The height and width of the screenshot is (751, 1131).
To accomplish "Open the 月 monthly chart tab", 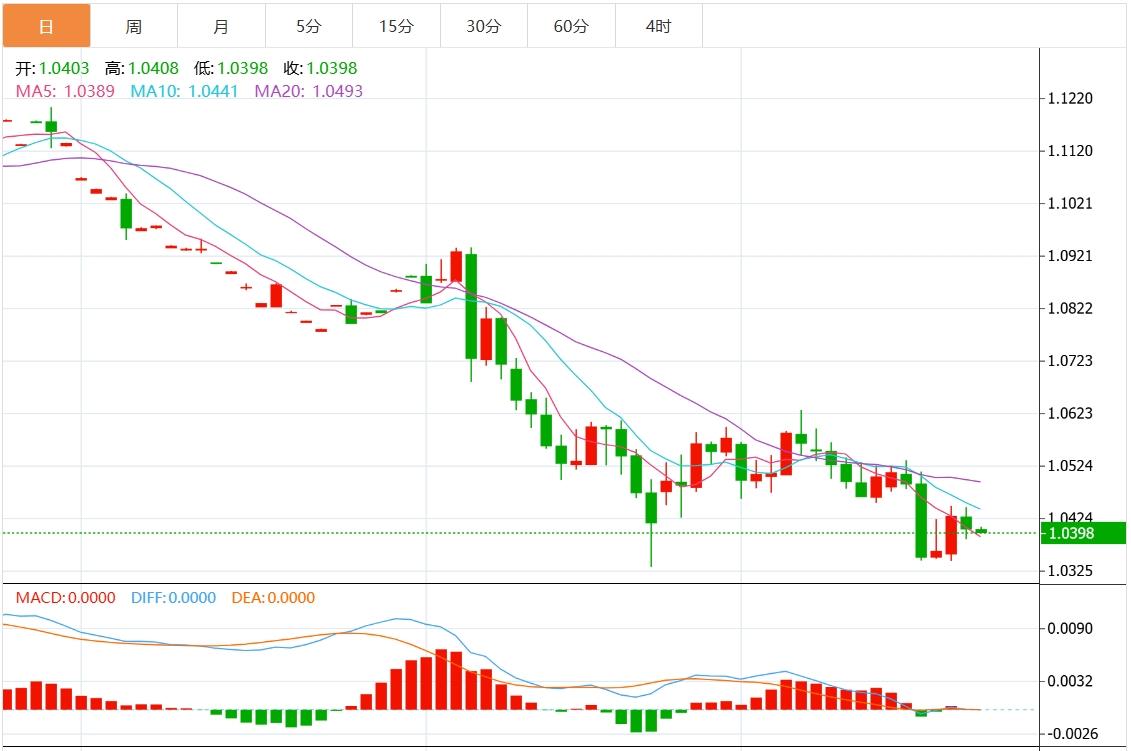I will pyautogui.click(x=221, y=26).
